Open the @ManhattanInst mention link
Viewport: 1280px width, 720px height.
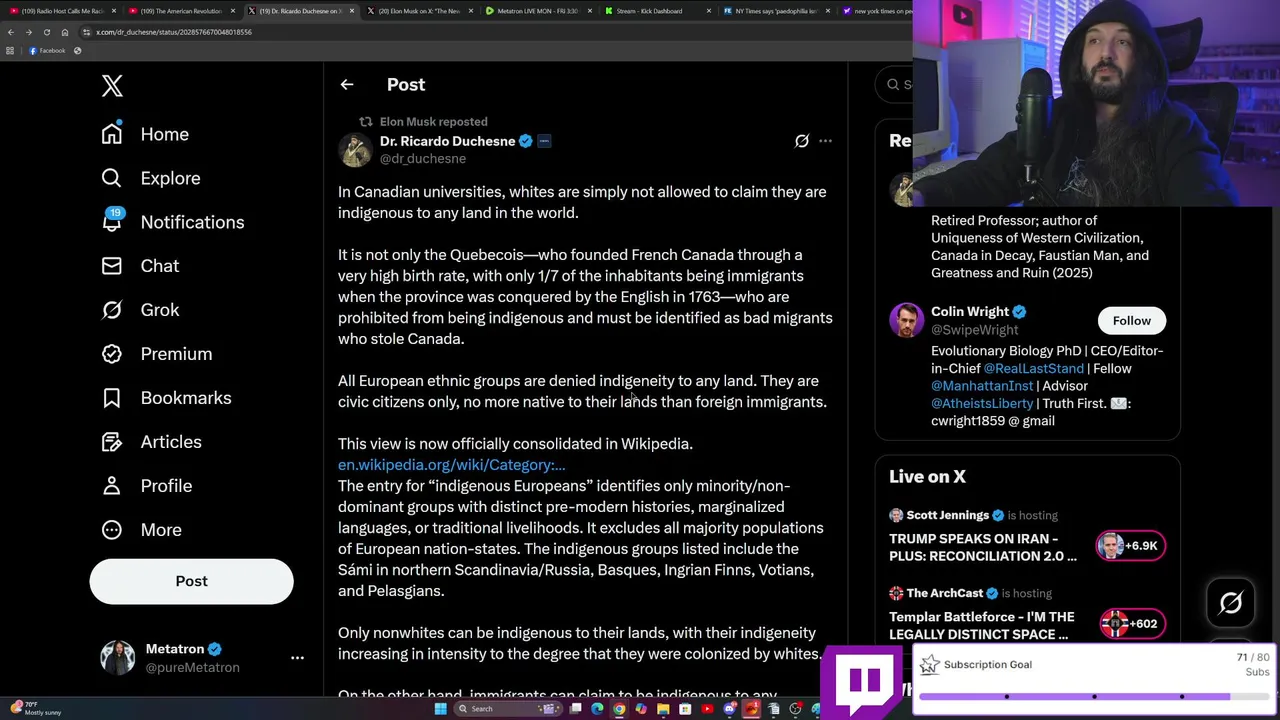(x=982, y=386)
